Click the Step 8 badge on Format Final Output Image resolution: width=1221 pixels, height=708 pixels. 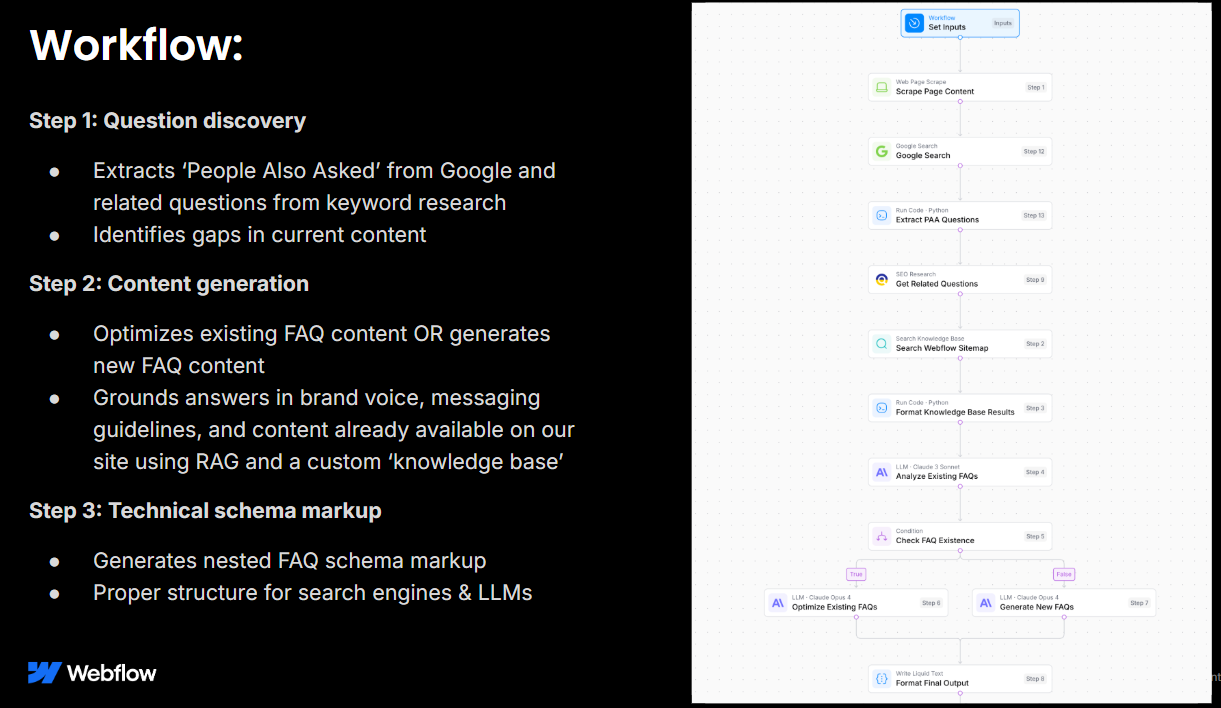tap(1035, 679)
